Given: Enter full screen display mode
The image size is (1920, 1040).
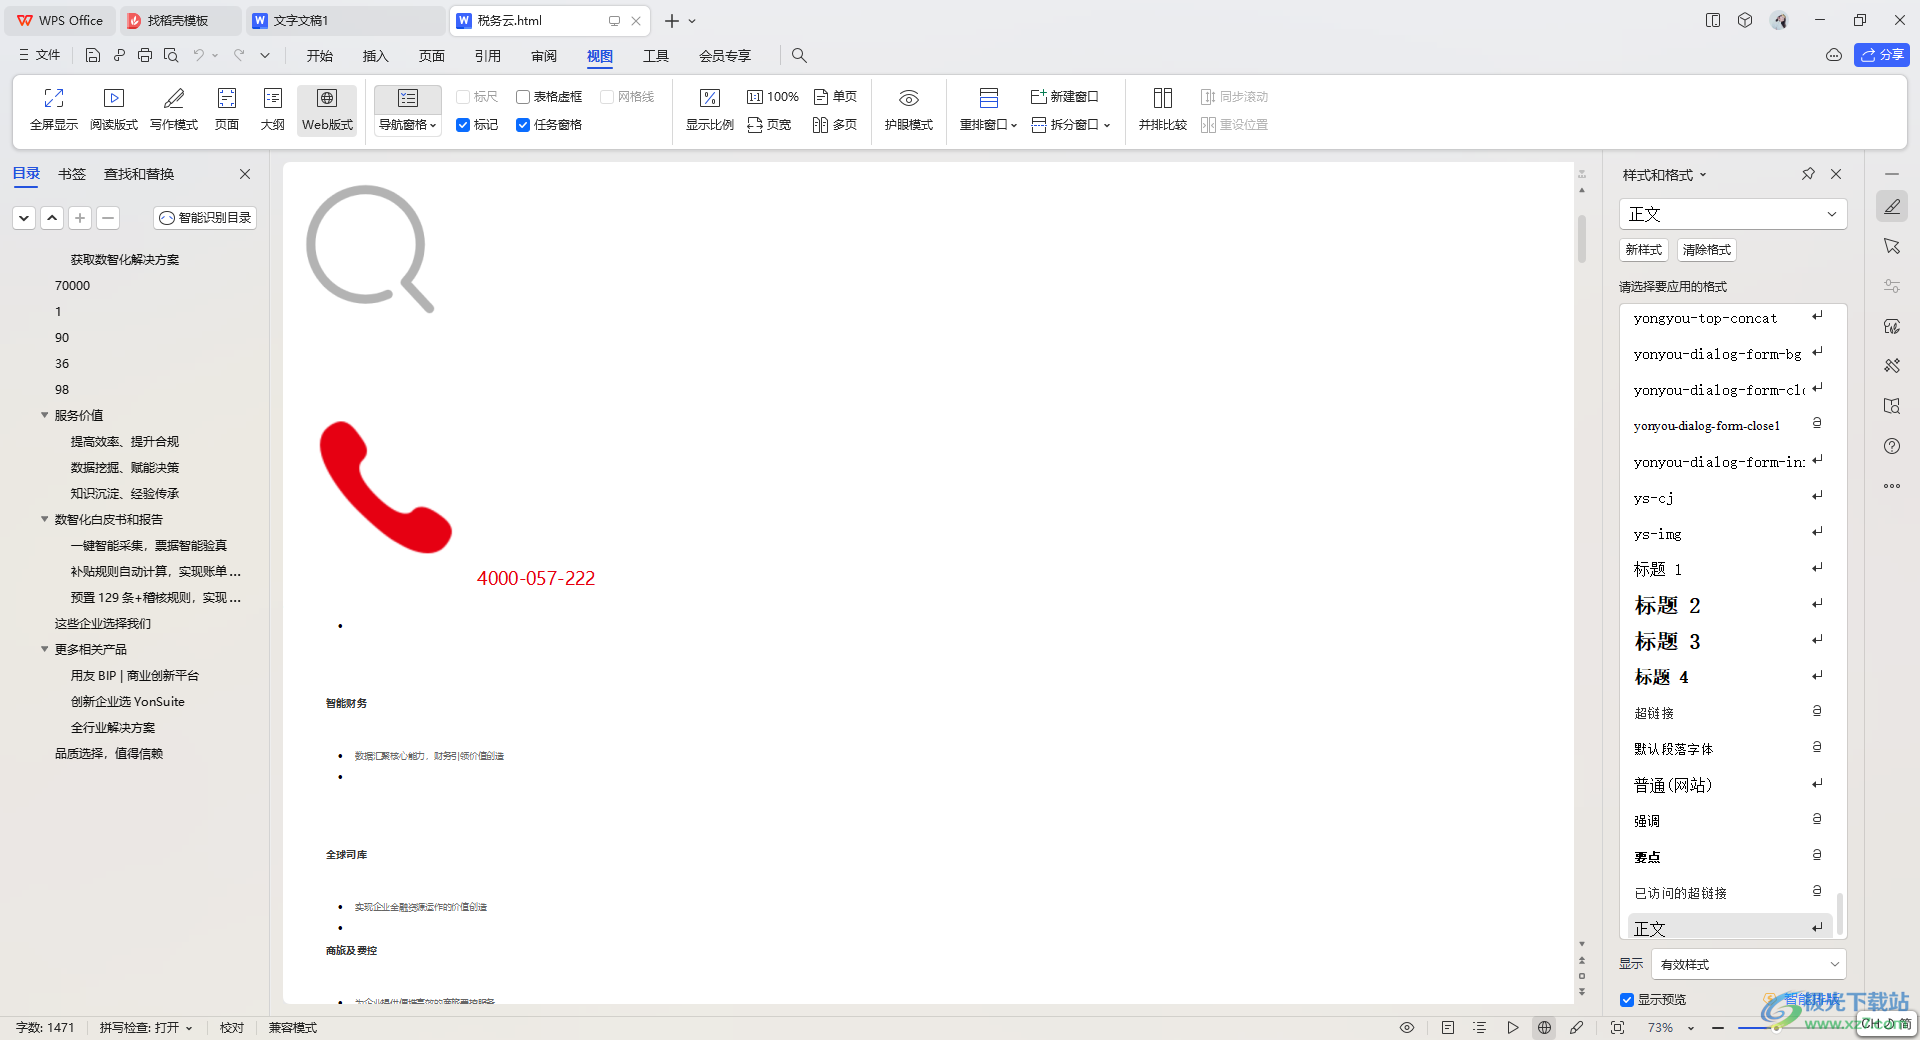Looking at the screenshot, I should point(54,109).
